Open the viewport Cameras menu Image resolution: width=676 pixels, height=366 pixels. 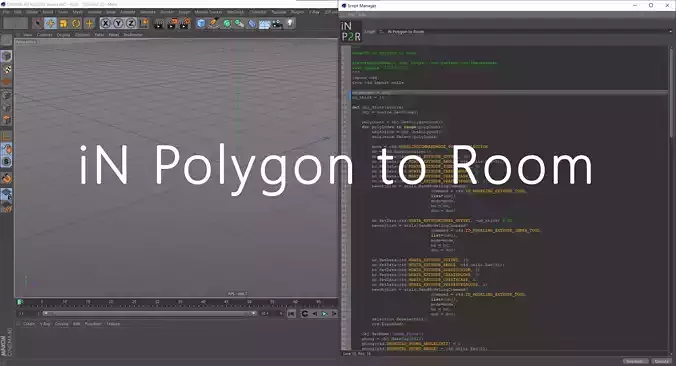coord(44,35)
